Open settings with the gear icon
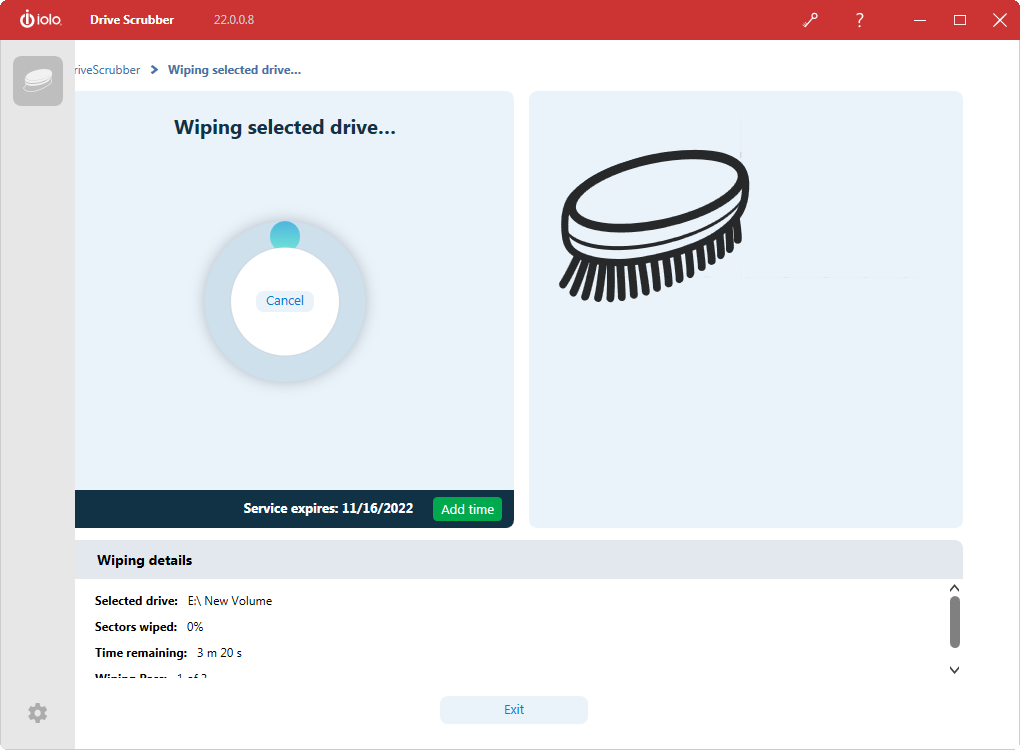The height and width of the screenshot is (750, 1020). (37, 713)
